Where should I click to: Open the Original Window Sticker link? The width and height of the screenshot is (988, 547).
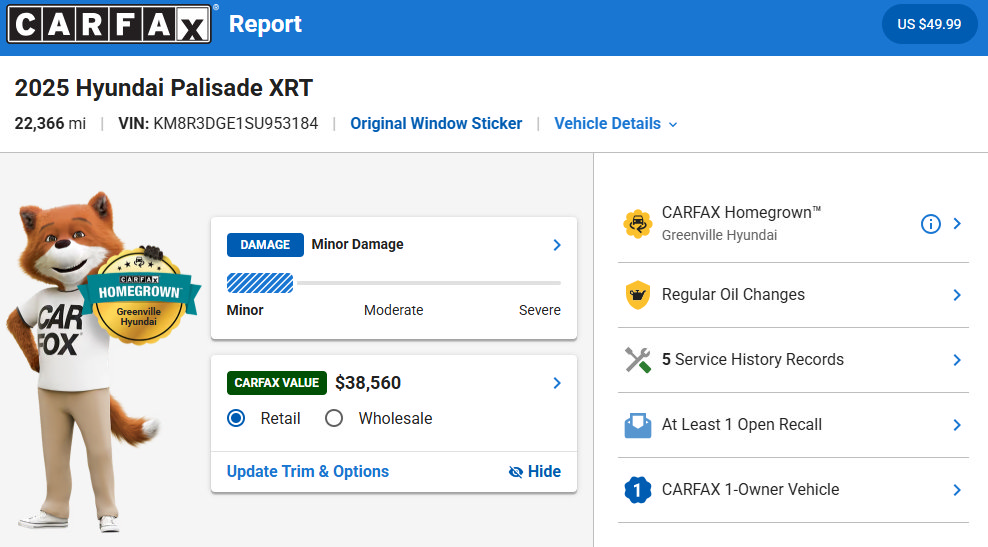(436, 124)
